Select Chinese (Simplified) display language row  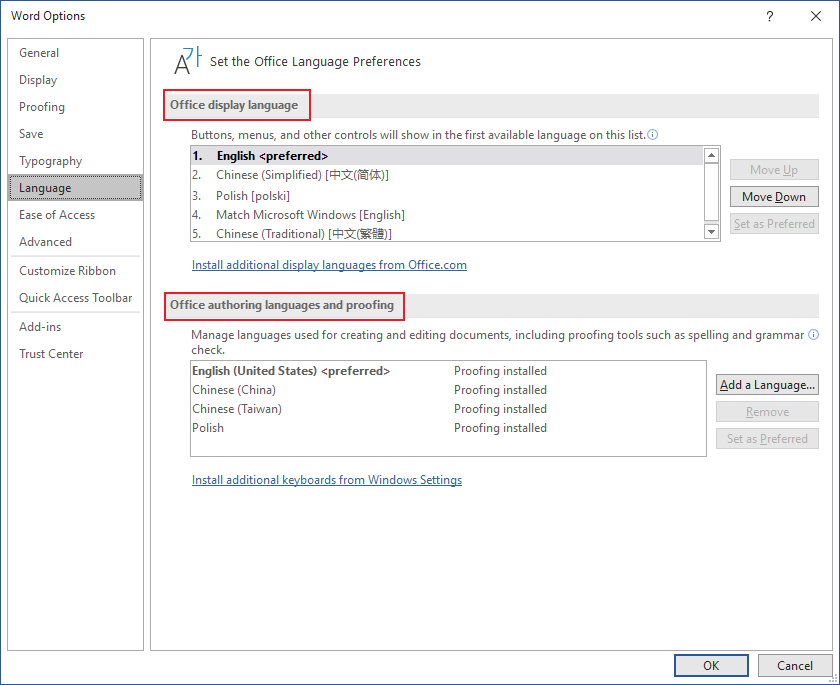tap(447, 175)
